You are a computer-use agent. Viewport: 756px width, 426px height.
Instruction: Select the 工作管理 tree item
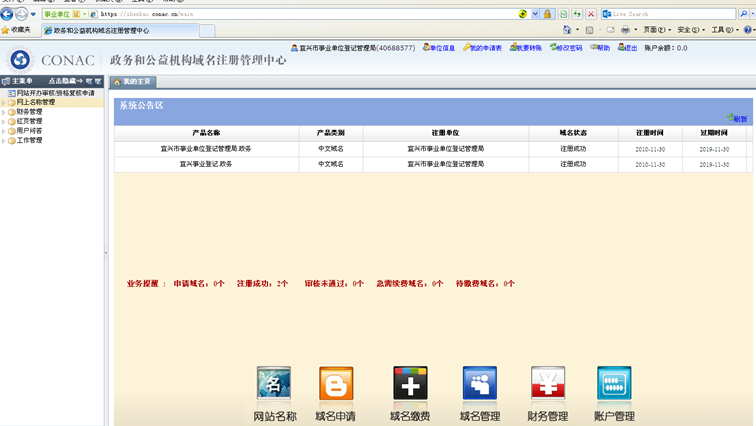[x=29, y=140]
